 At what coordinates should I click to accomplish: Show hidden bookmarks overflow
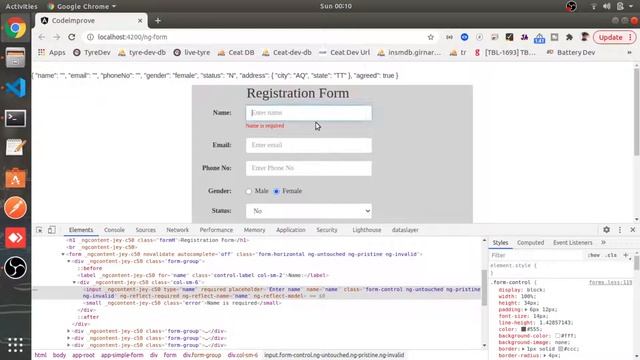(x=629, y=53)
